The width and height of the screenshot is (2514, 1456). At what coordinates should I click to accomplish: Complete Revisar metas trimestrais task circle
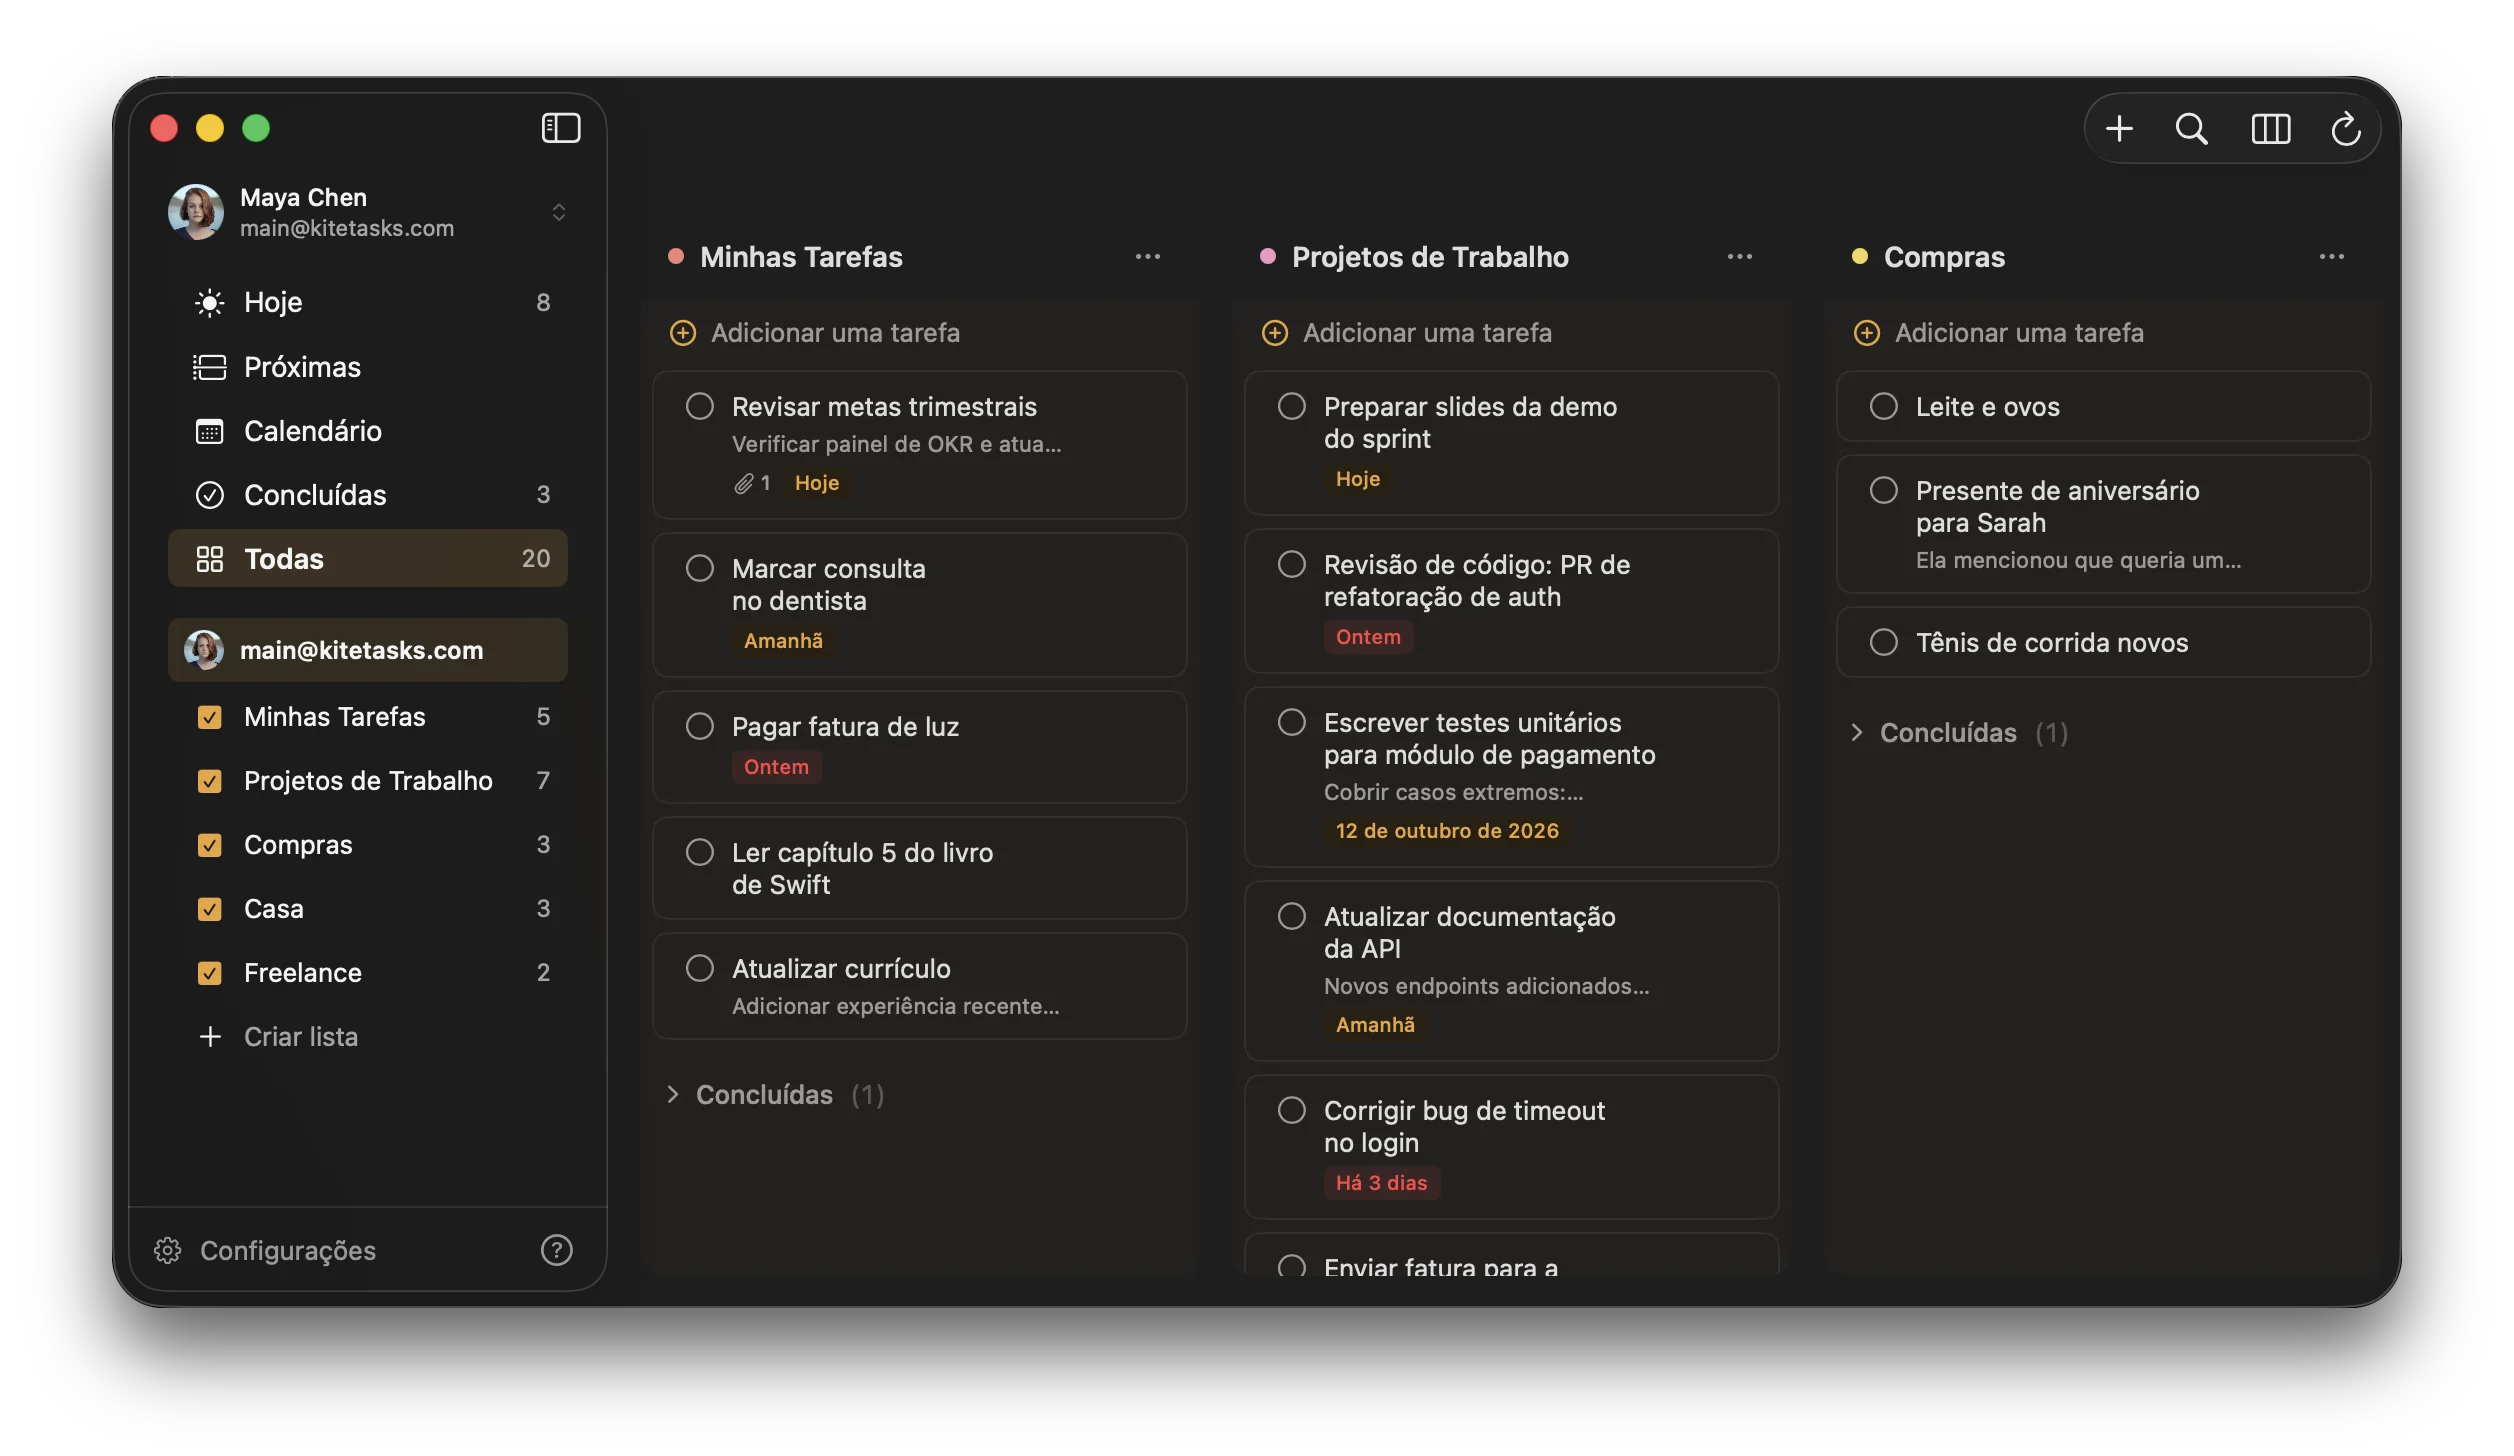click(x=700, y=406)
